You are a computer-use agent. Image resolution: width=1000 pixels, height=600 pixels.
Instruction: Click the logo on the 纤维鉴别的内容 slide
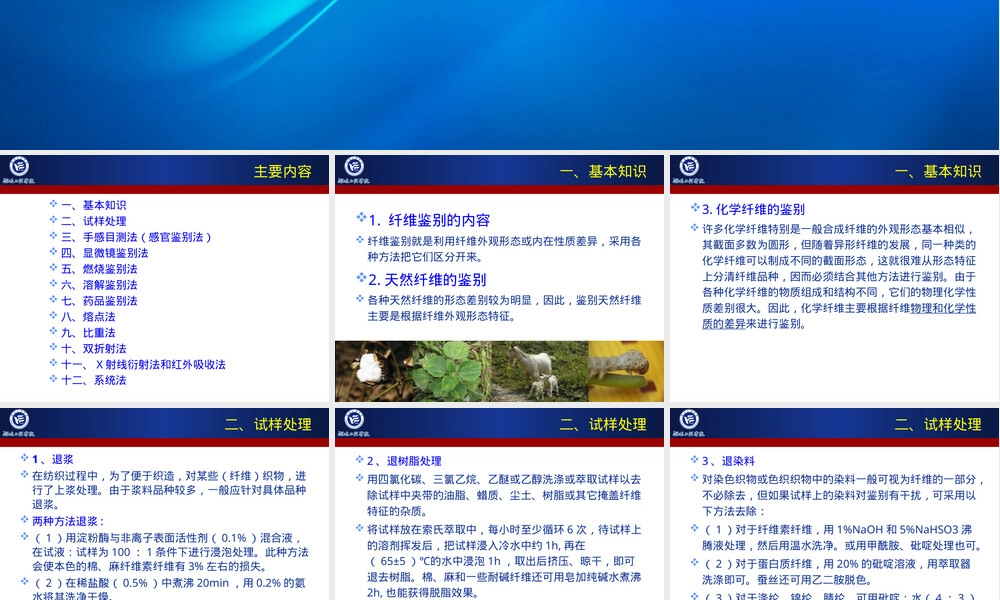[x=354, y=170]
